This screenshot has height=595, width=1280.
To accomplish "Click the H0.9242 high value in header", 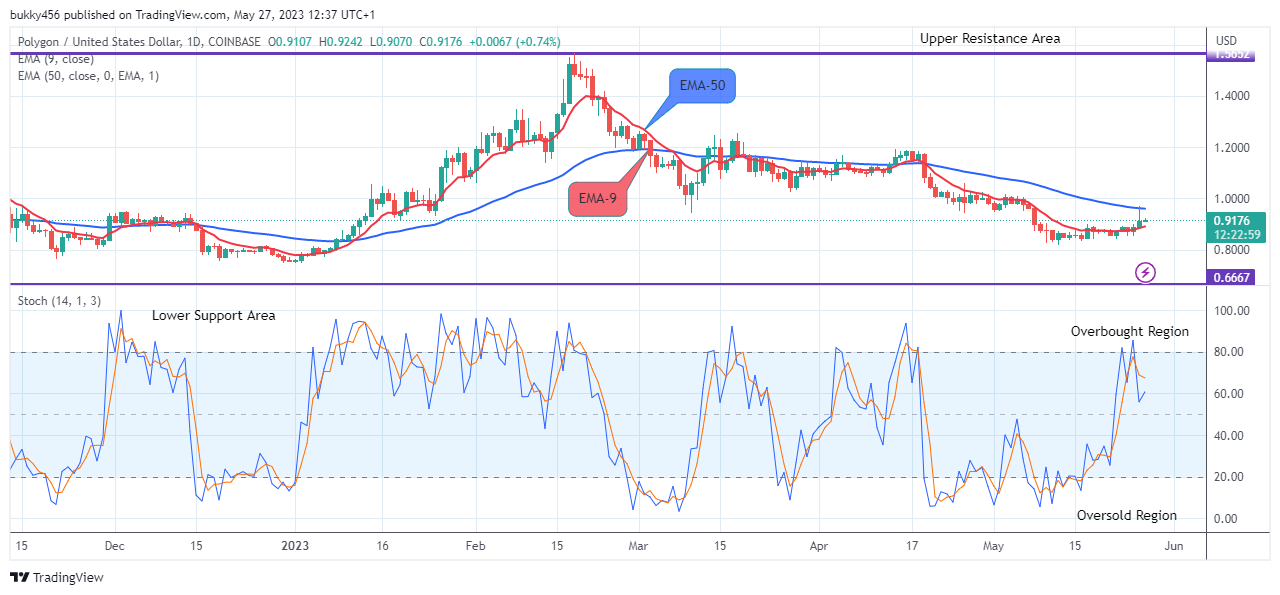I will click(343, 41).
